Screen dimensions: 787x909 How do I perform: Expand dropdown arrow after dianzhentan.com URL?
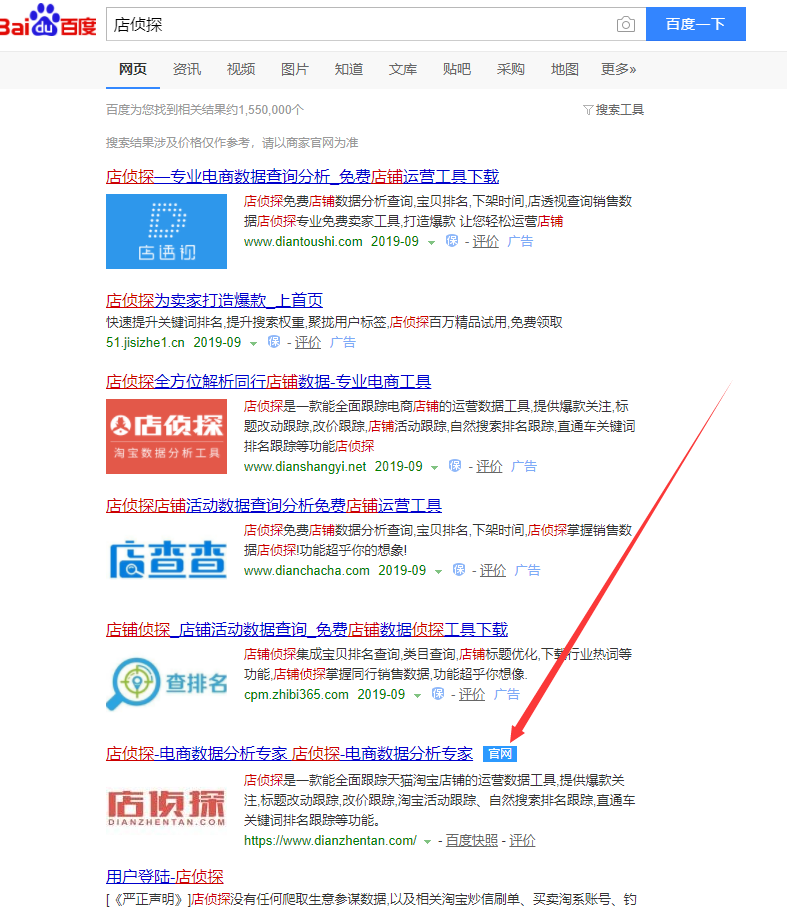(x=428, y=841)
